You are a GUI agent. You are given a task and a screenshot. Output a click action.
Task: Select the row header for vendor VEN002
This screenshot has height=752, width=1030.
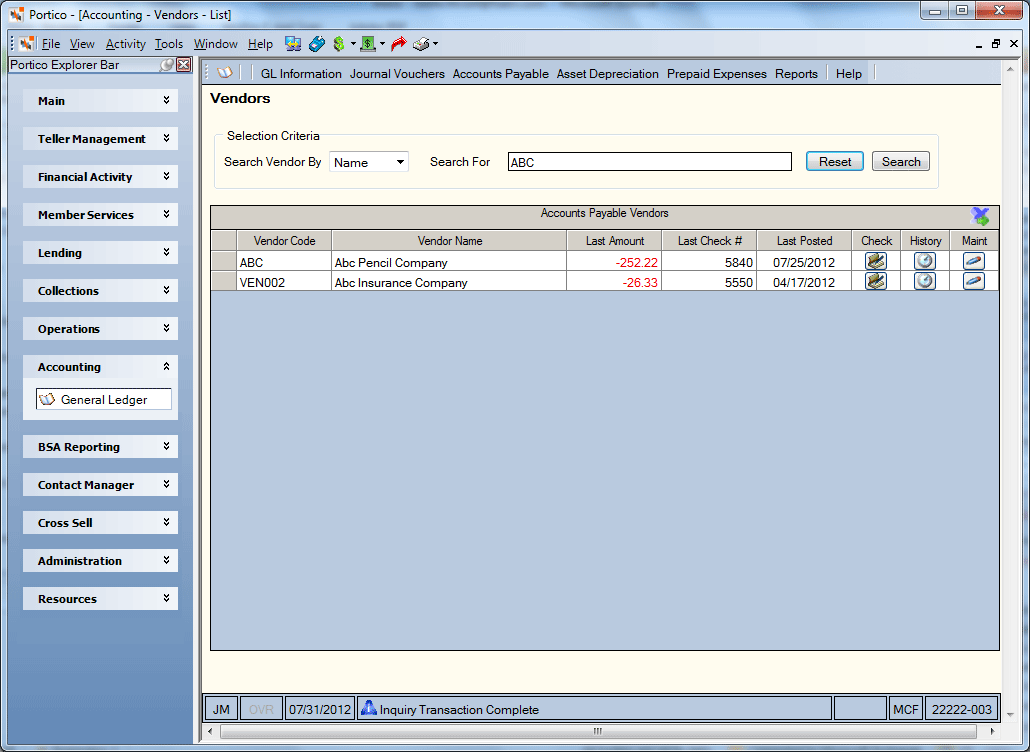[x=223, y=282]
